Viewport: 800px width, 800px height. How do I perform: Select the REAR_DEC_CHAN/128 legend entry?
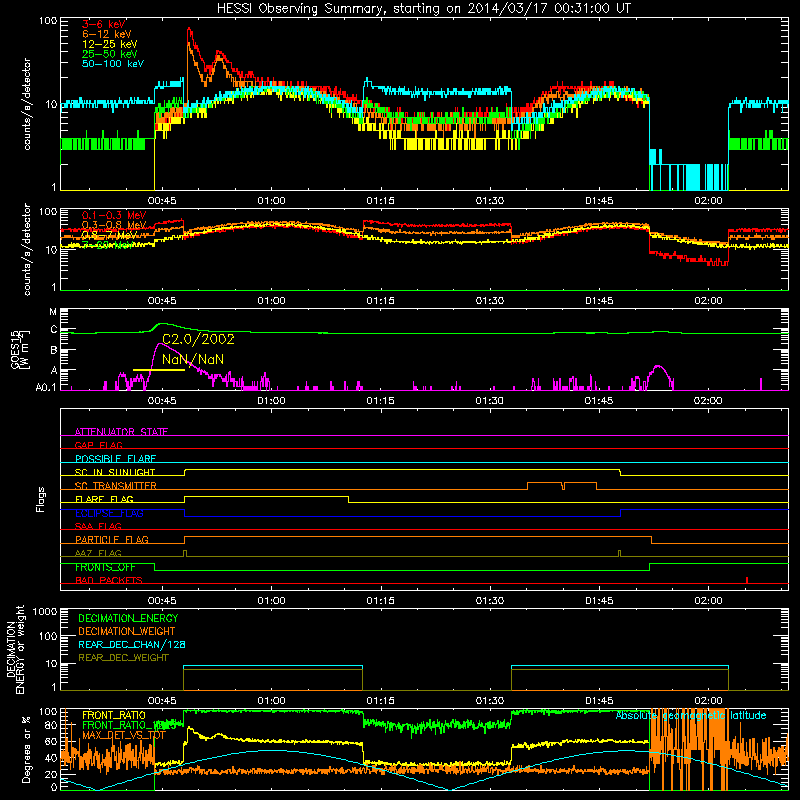(132, 645)
